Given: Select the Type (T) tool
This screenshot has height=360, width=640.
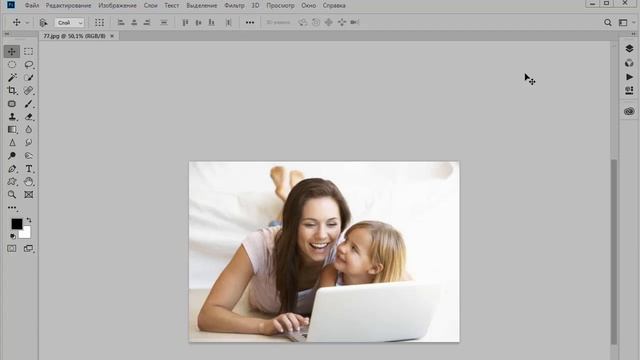Looking at the screenshot, I should [x=28, y=169].
